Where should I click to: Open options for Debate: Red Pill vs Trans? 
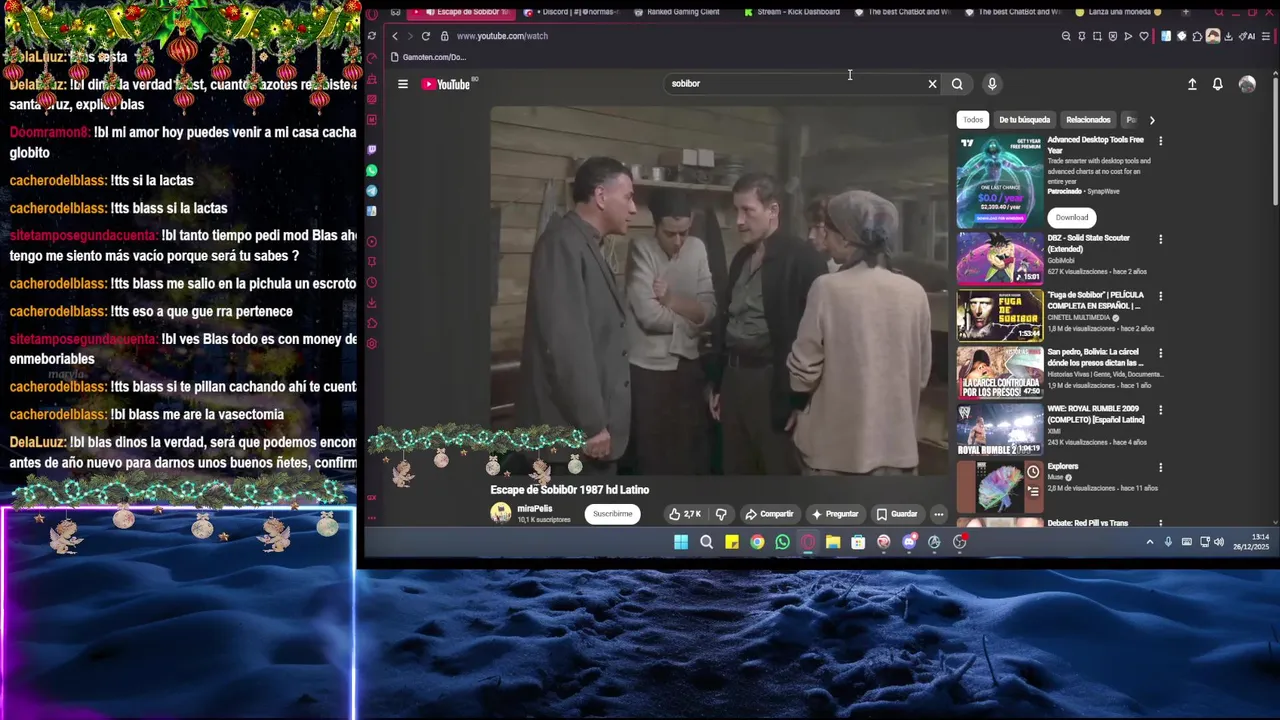[x=1160, y=523]
